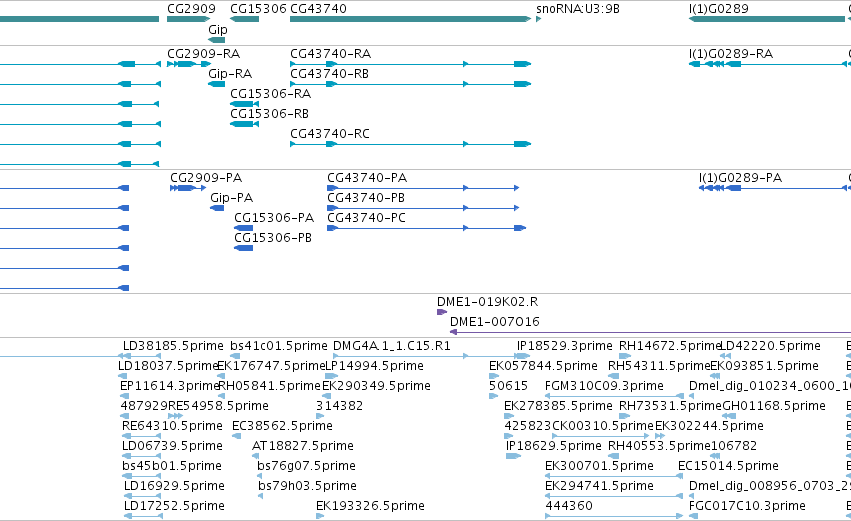Click EST IP18529.3prime
Viewport: 851px width, 521px height.
pyautogui.click(x=564, y=346)
